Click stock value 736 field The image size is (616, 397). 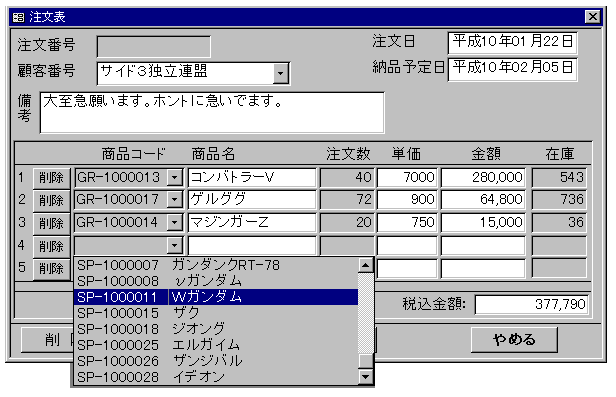(x=559, y=200)
